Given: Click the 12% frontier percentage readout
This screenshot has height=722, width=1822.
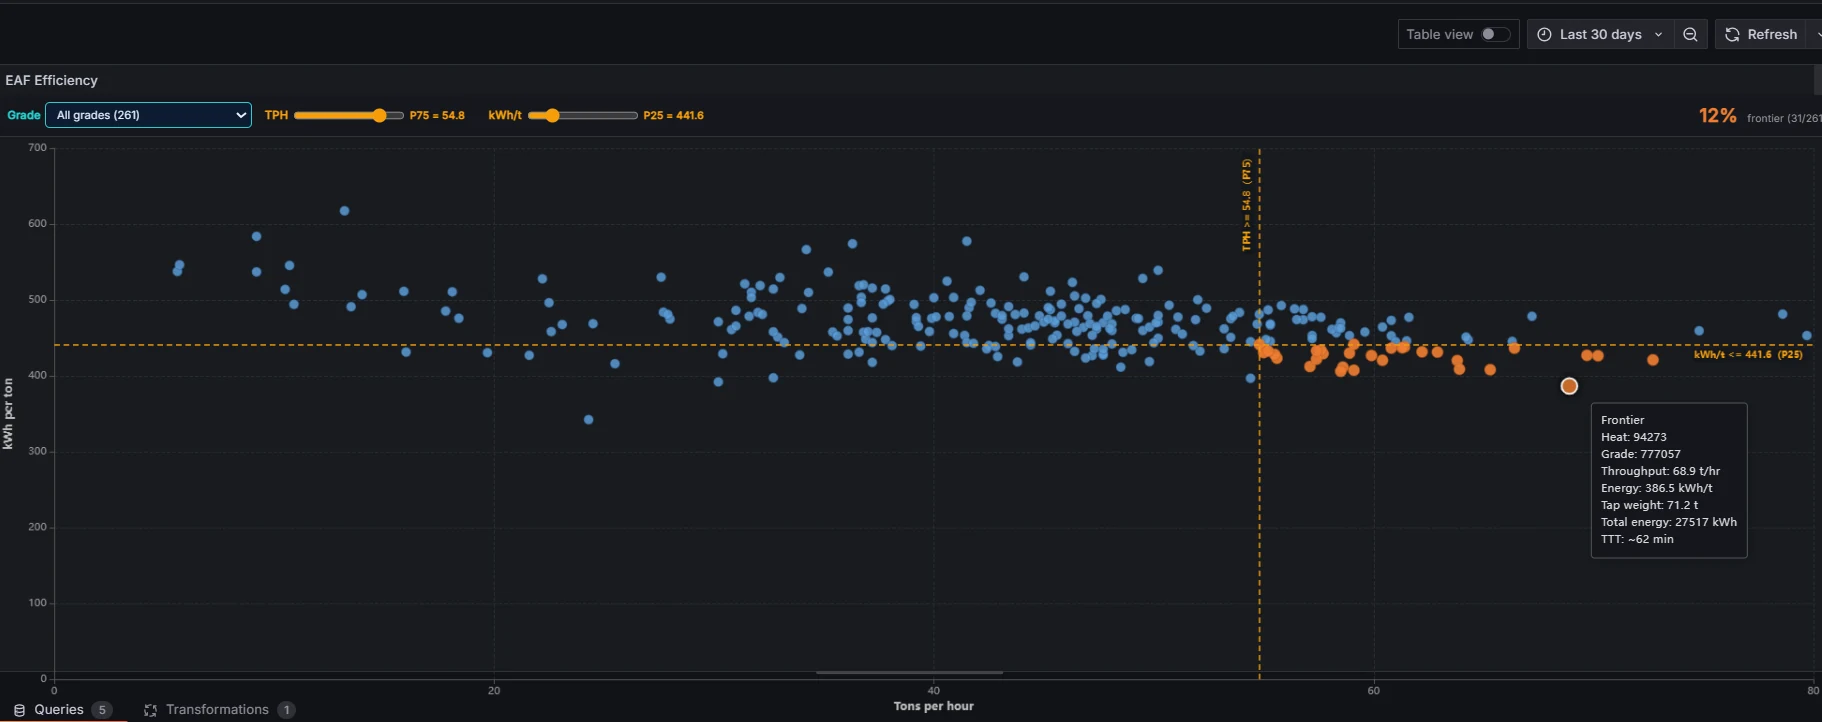Looking at the screenshot, I should click(1717, 116).
